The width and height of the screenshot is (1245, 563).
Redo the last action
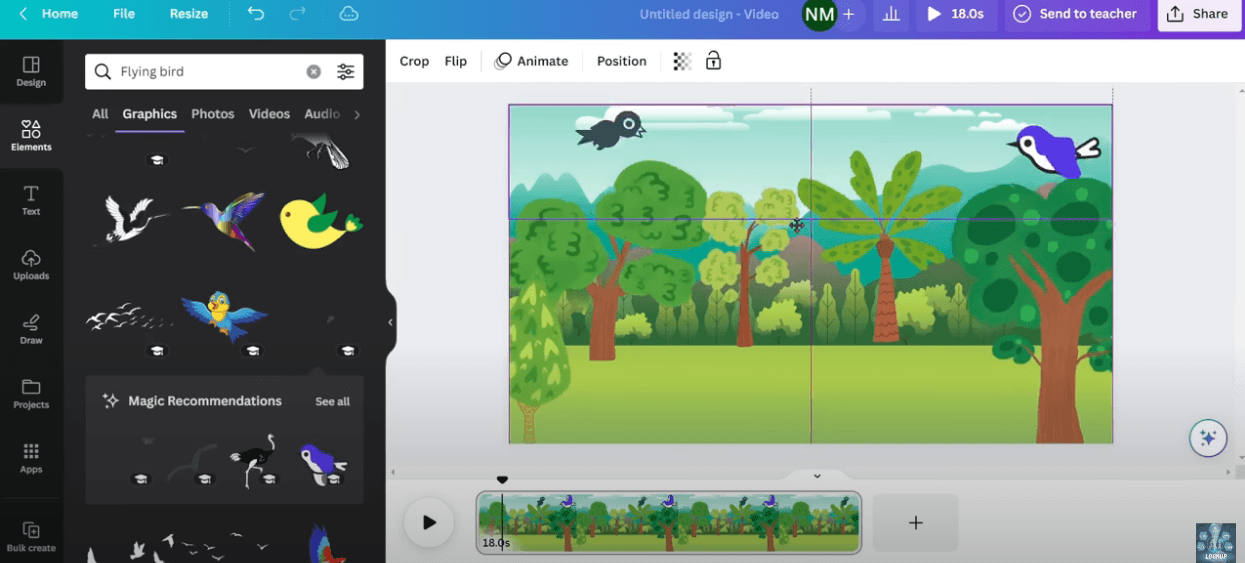point(297,14)
